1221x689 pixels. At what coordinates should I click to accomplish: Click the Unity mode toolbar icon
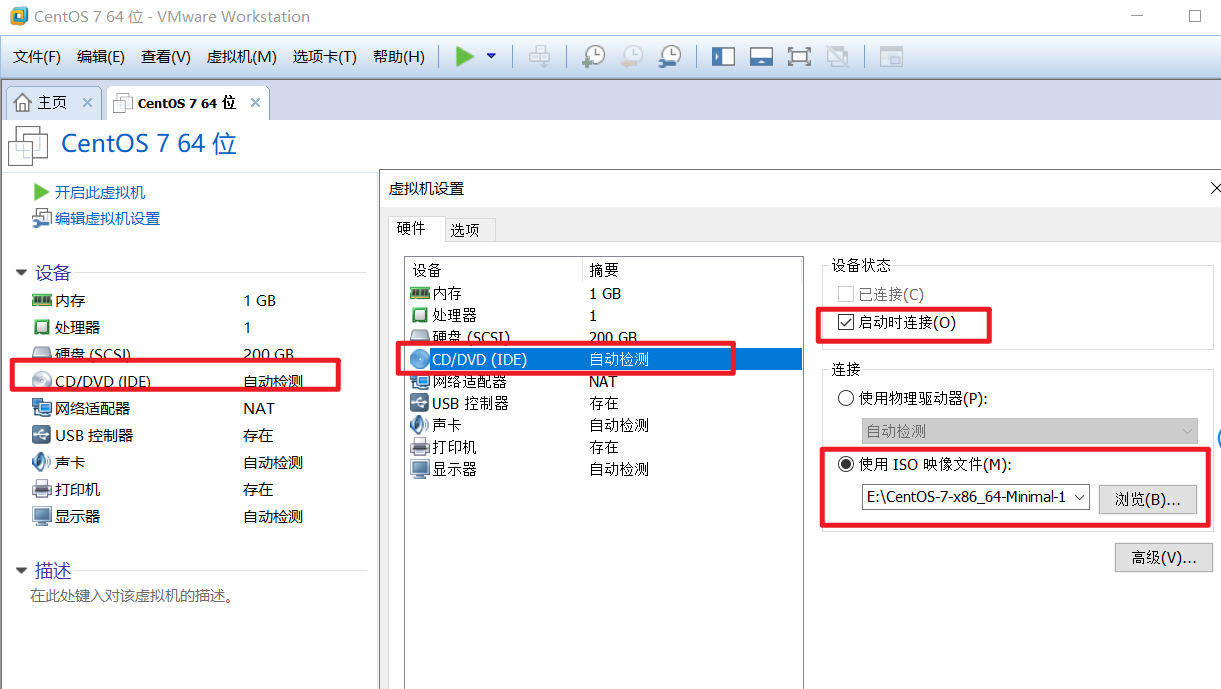click(837, 56)
